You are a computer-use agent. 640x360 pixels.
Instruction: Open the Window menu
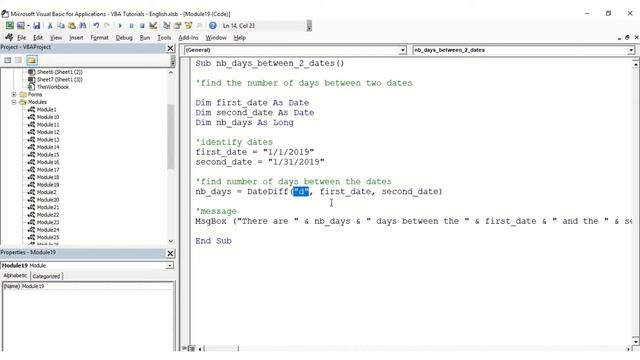pos(216,38)
